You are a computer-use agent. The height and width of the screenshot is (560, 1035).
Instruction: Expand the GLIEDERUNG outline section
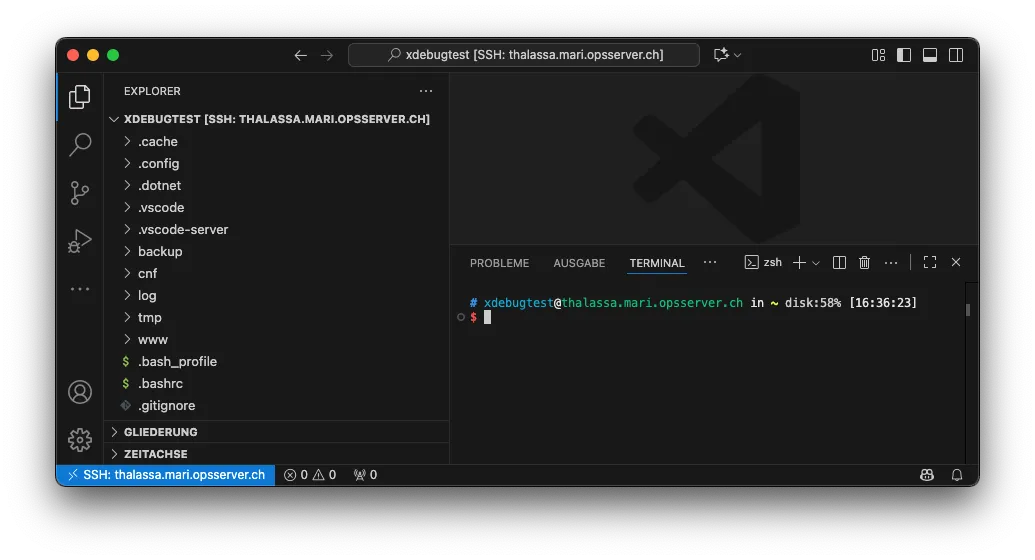pyautogui.click(x=277, y=432)
